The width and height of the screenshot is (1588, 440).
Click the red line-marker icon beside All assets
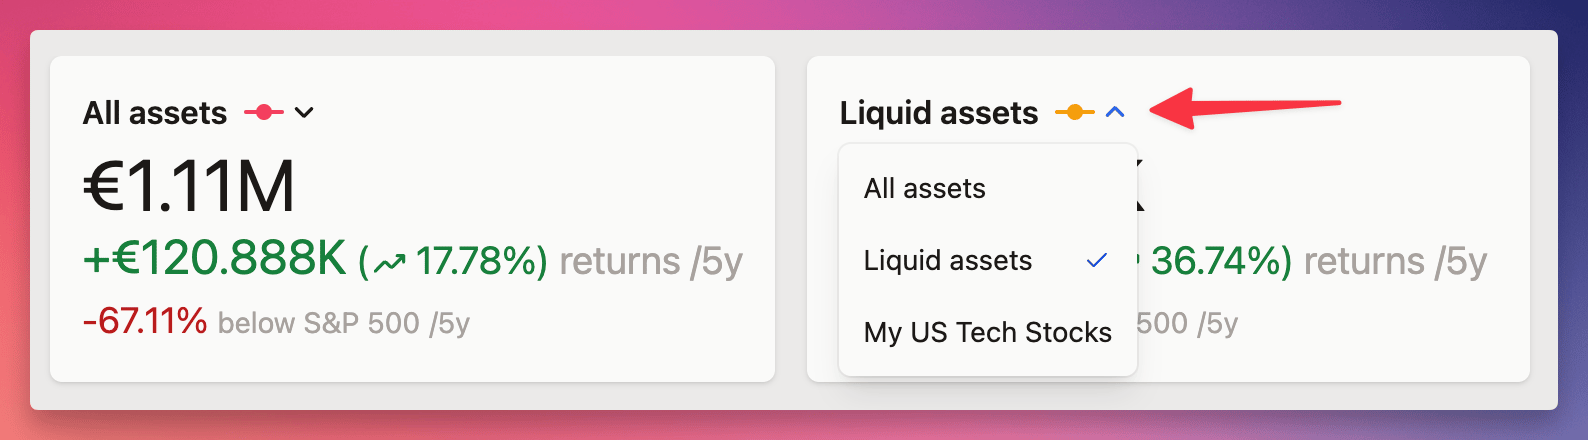(264, 113)
